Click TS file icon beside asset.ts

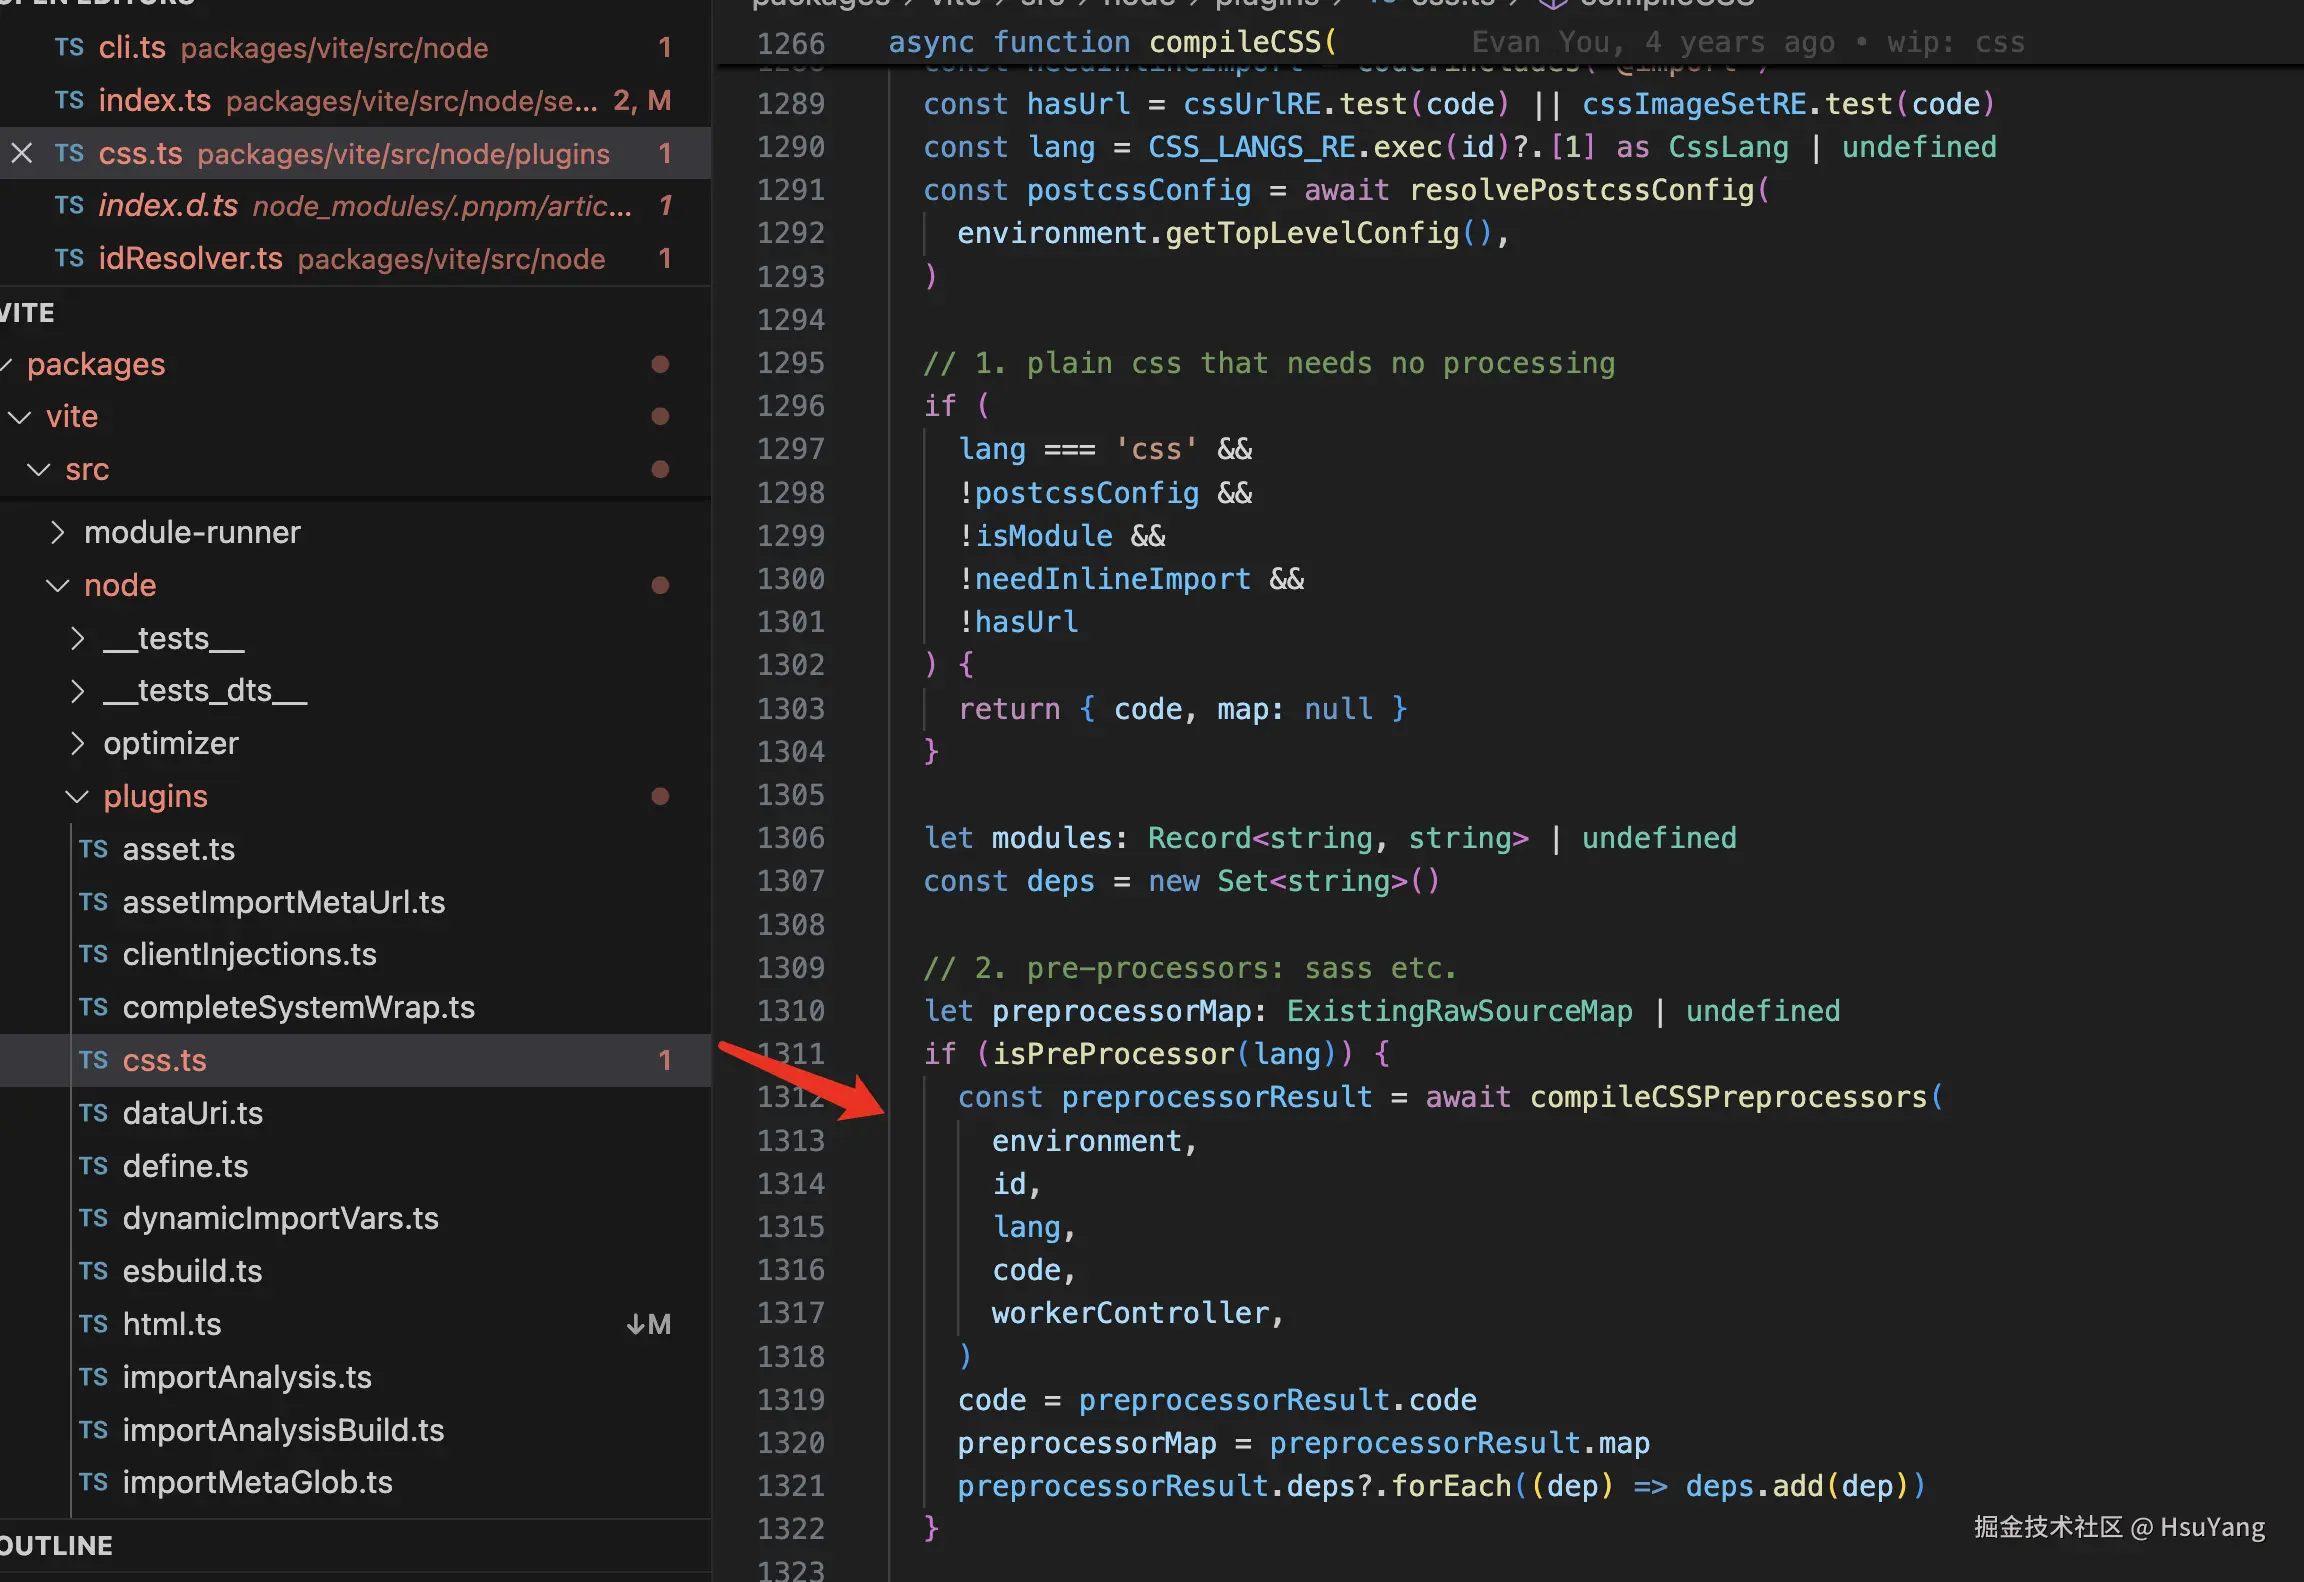coord(93,849)
